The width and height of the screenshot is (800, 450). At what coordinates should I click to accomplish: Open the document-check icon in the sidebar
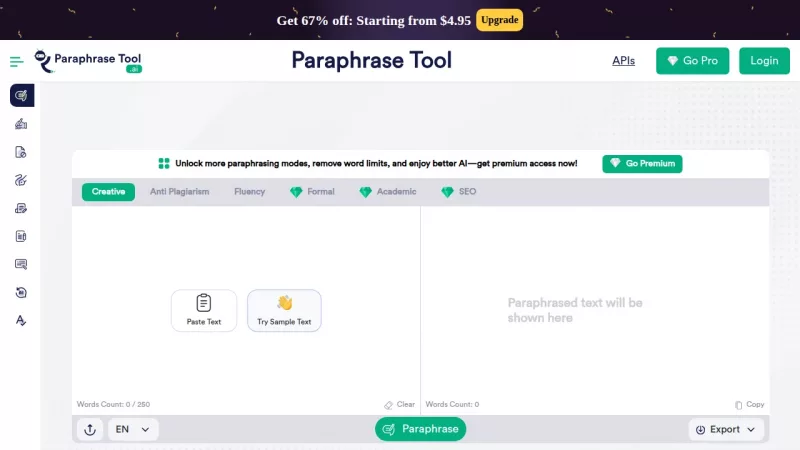[21, 152]
